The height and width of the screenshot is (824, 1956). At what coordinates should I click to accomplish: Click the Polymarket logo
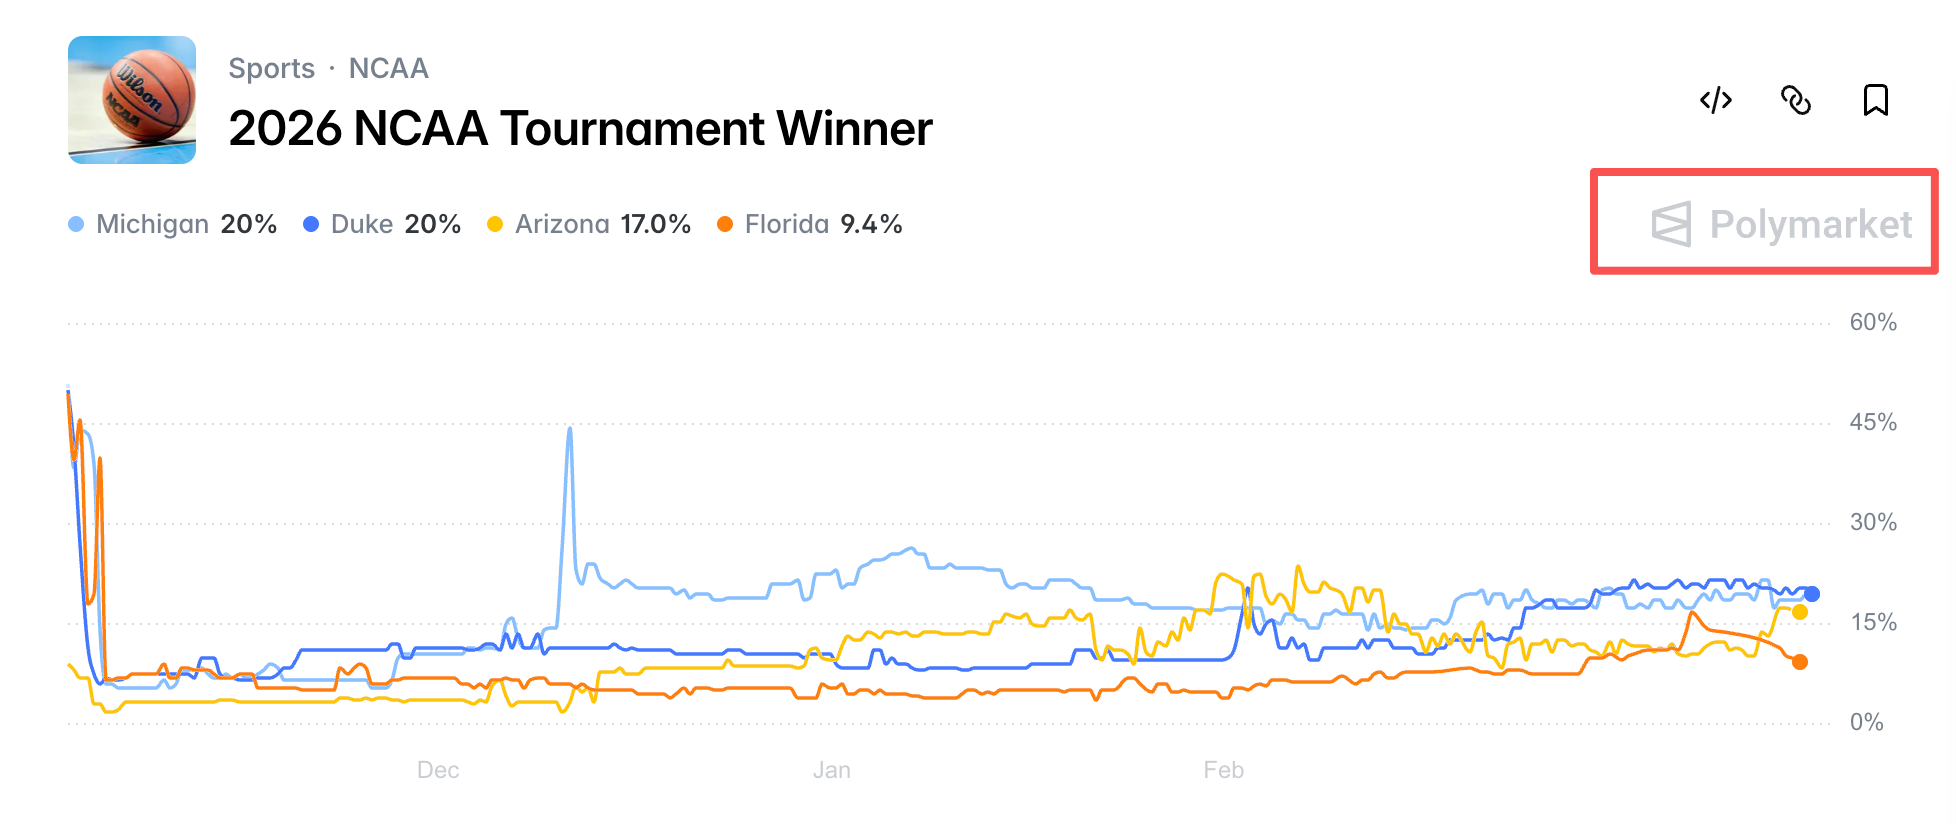click(1781, 224)
